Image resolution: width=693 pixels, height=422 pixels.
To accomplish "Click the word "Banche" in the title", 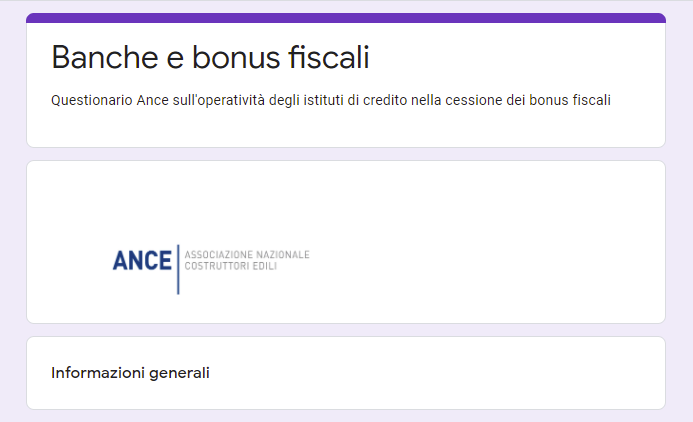I will tap(105, 57).
